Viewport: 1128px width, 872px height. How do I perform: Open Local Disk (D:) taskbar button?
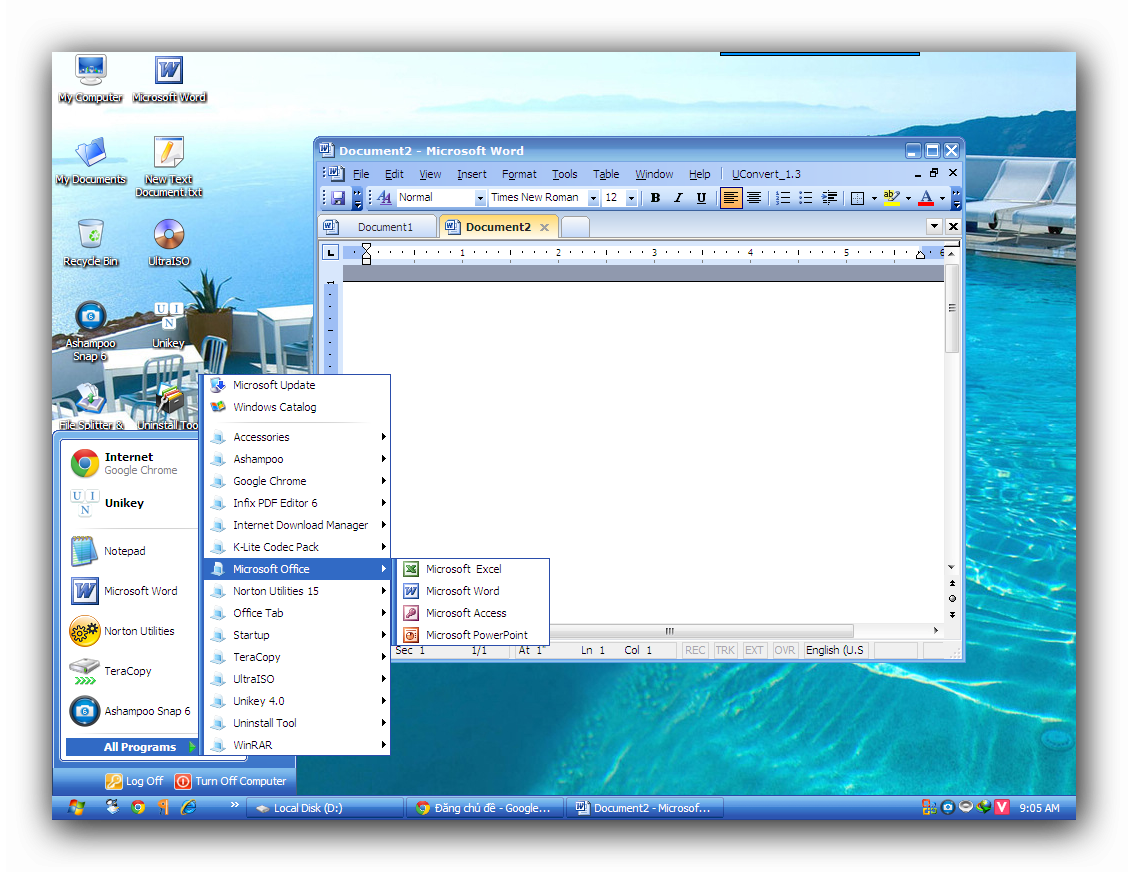(324, 808)
